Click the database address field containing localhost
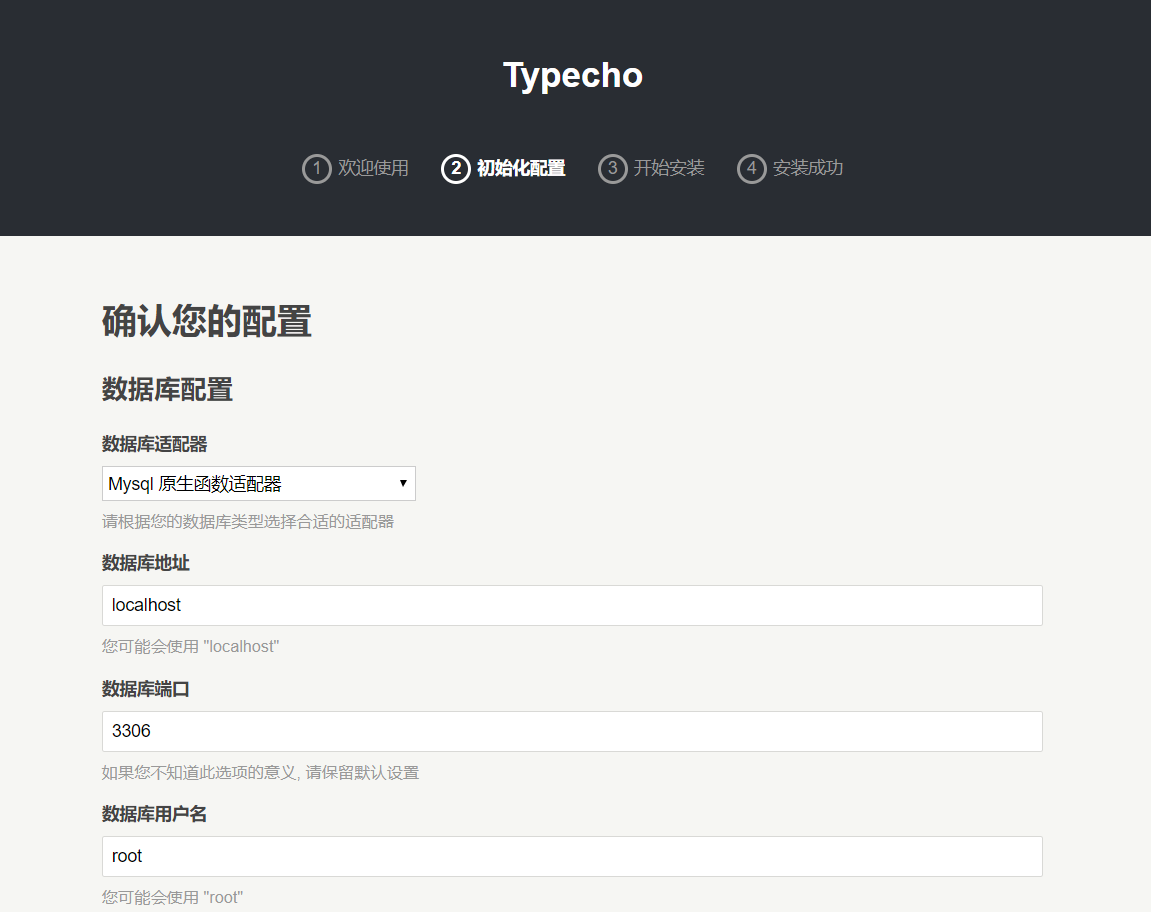Screen dimensions: 1151x912 click(572, 605)
